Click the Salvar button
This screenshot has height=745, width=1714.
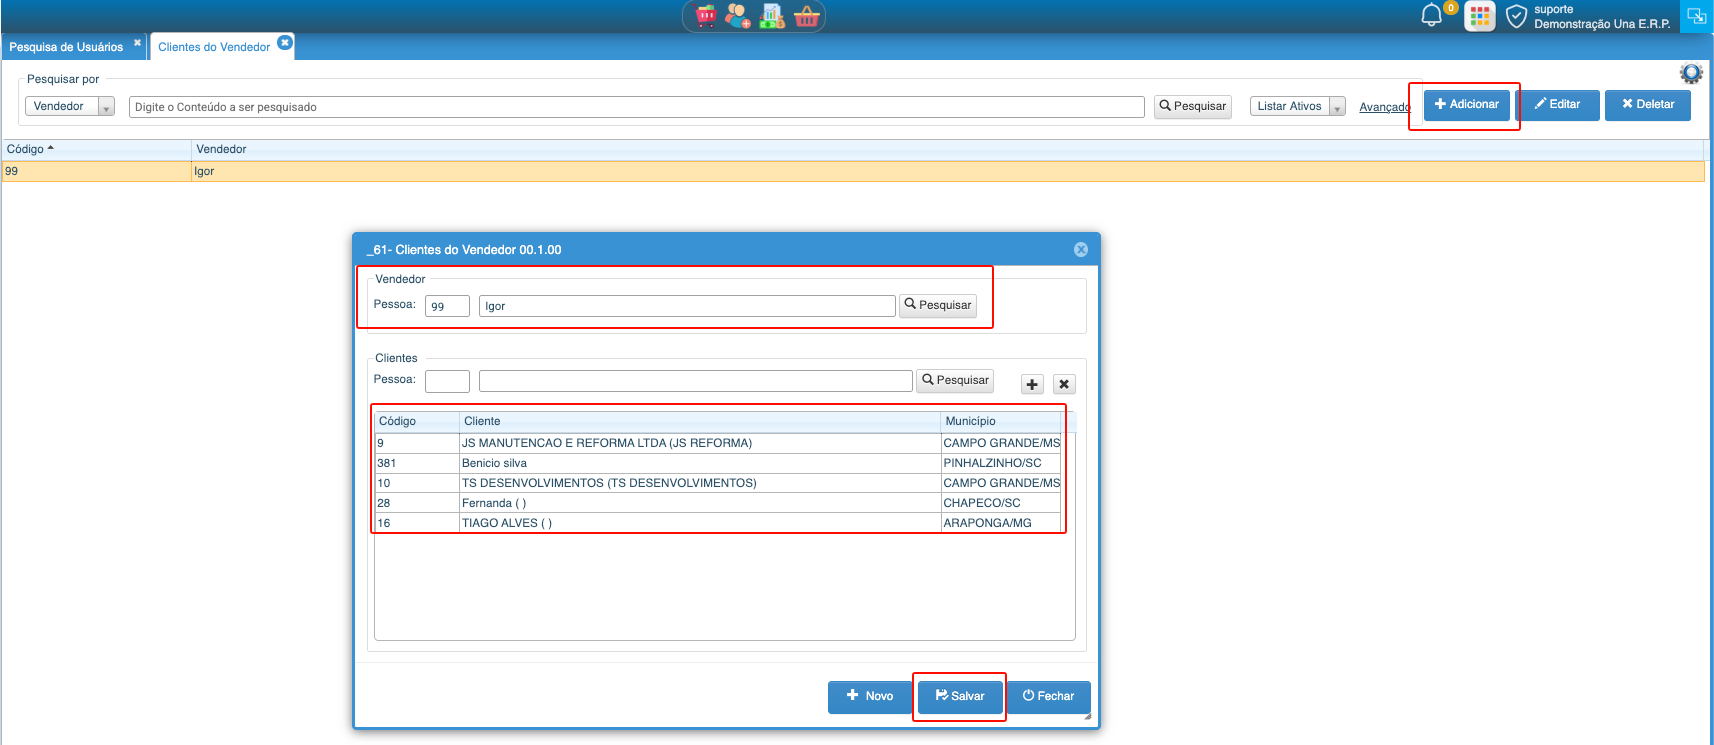pos(960,696)
